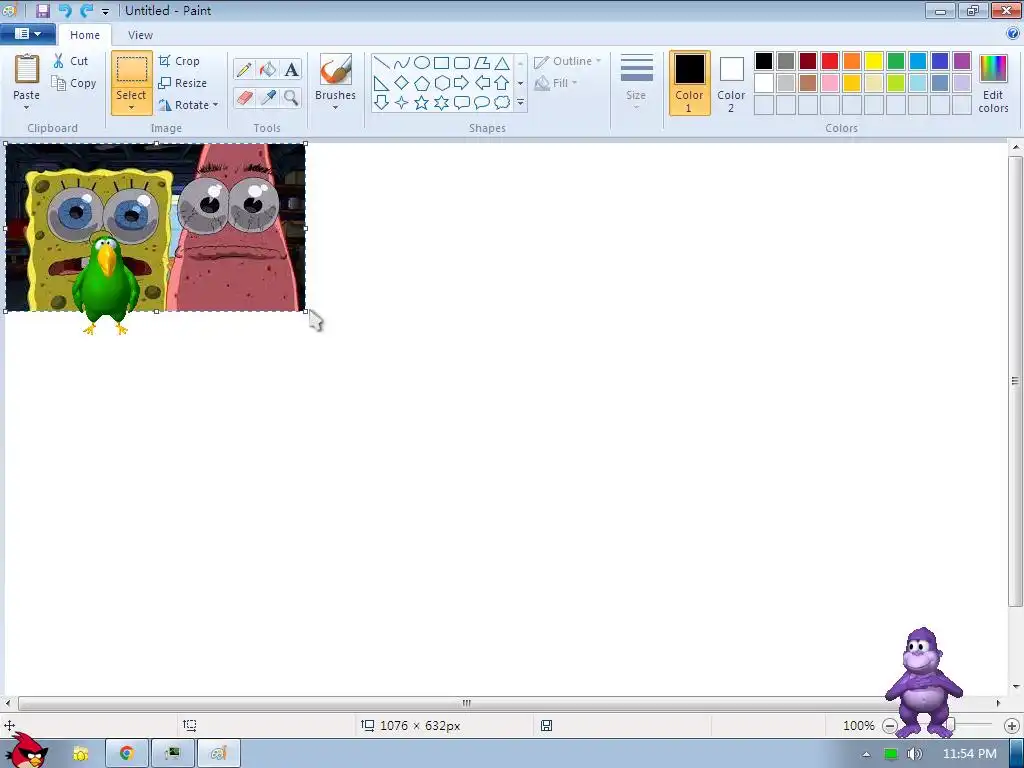
Task: Choose the Right triangle shape
Action: 382,83
